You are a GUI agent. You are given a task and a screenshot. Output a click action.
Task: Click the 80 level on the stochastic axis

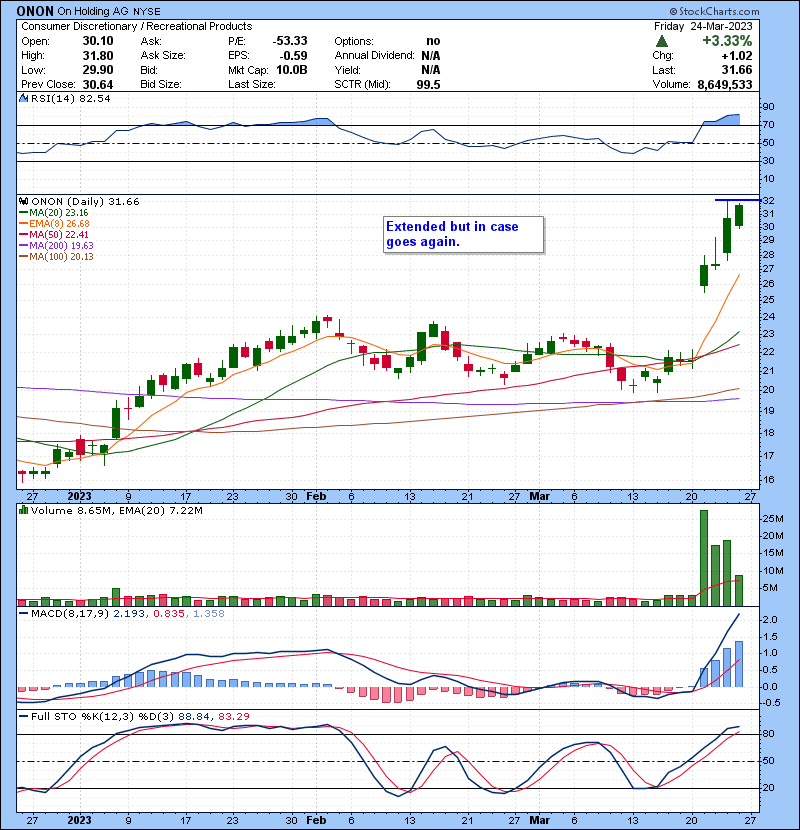(x=768, y=734)
